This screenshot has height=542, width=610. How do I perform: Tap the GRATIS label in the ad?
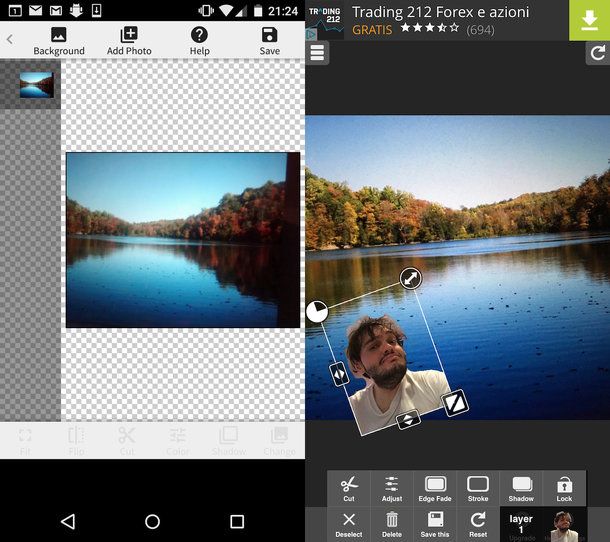click(x=372, y=30)
